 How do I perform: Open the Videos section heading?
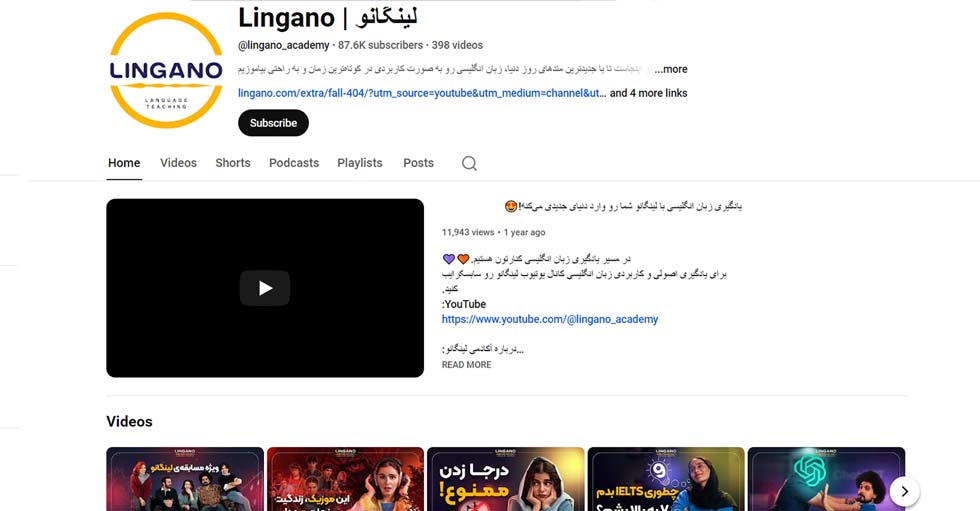129,422
